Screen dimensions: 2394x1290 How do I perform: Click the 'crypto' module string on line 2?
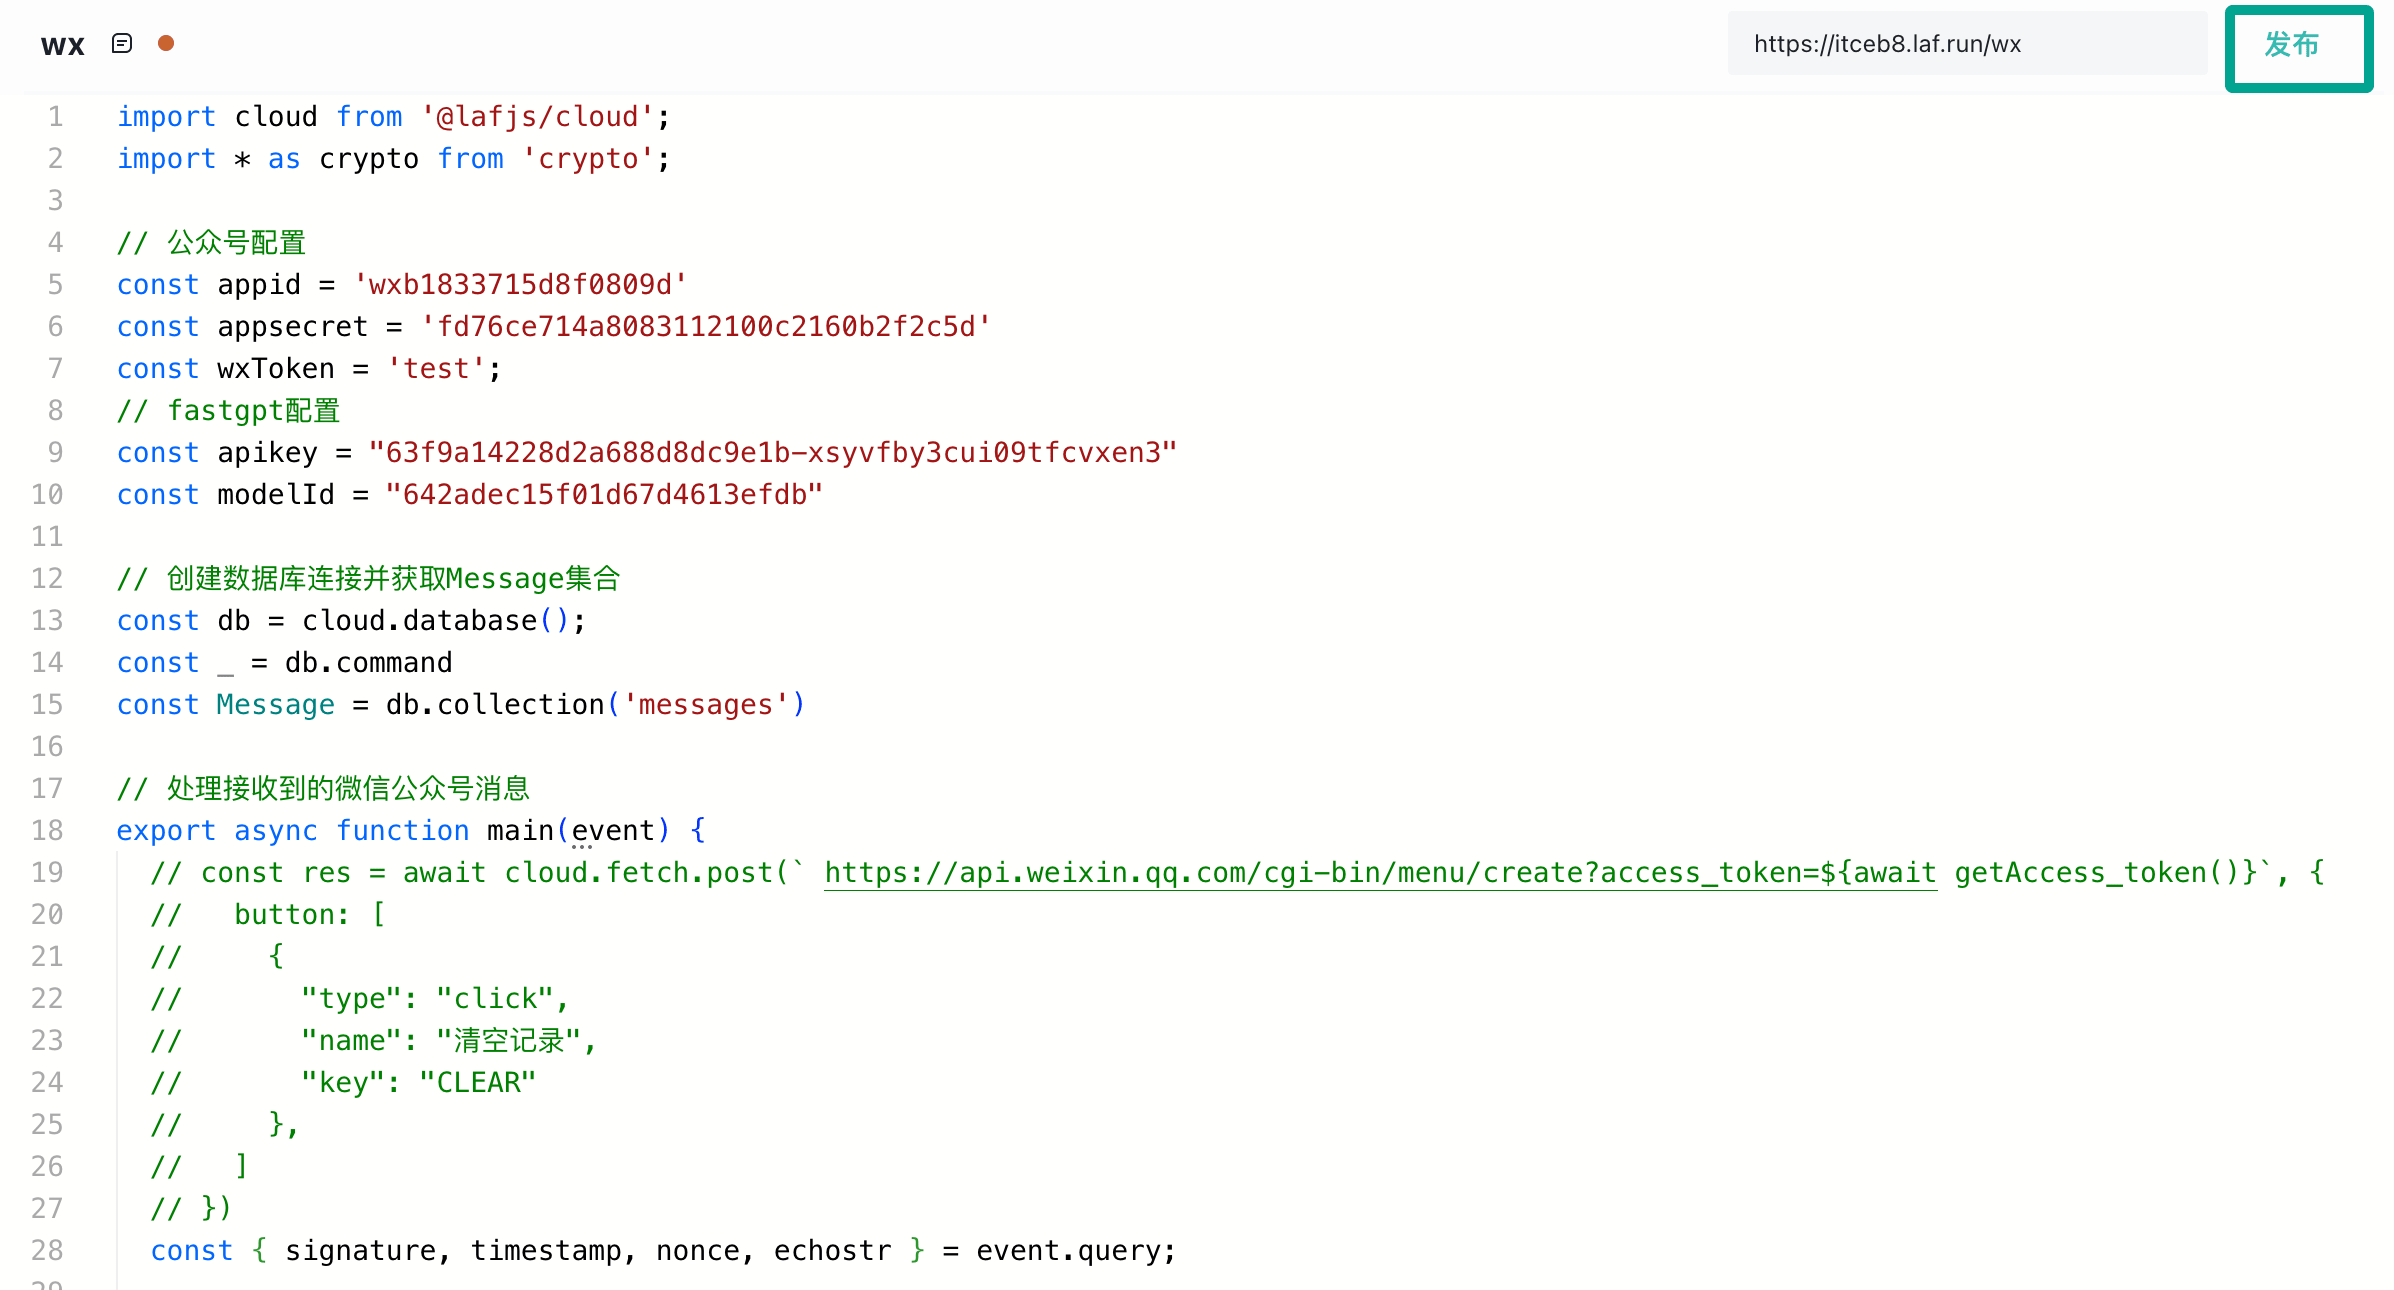[588, 159]
